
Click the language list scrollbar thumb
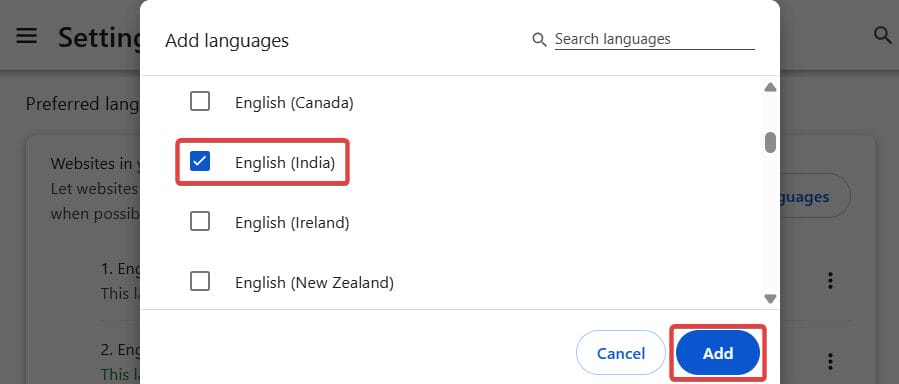point(770,142)
